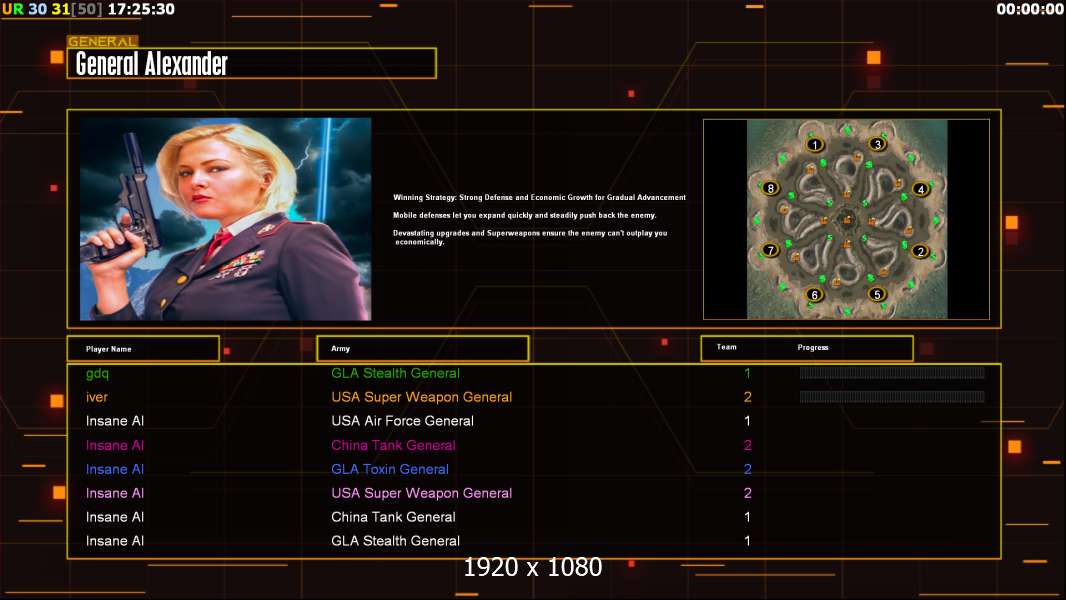
Task: Select start position 2 on the map
Action: (921, 251)
